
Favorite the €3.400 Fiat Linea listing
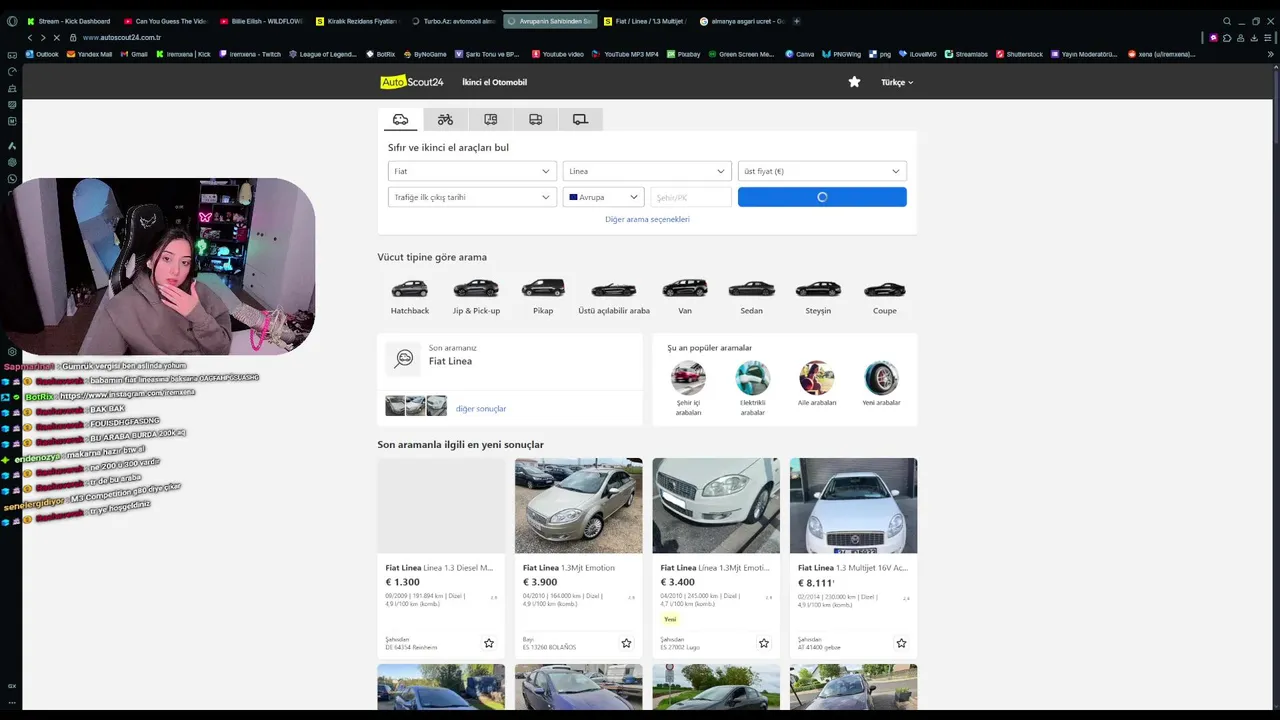pos(764,643)
